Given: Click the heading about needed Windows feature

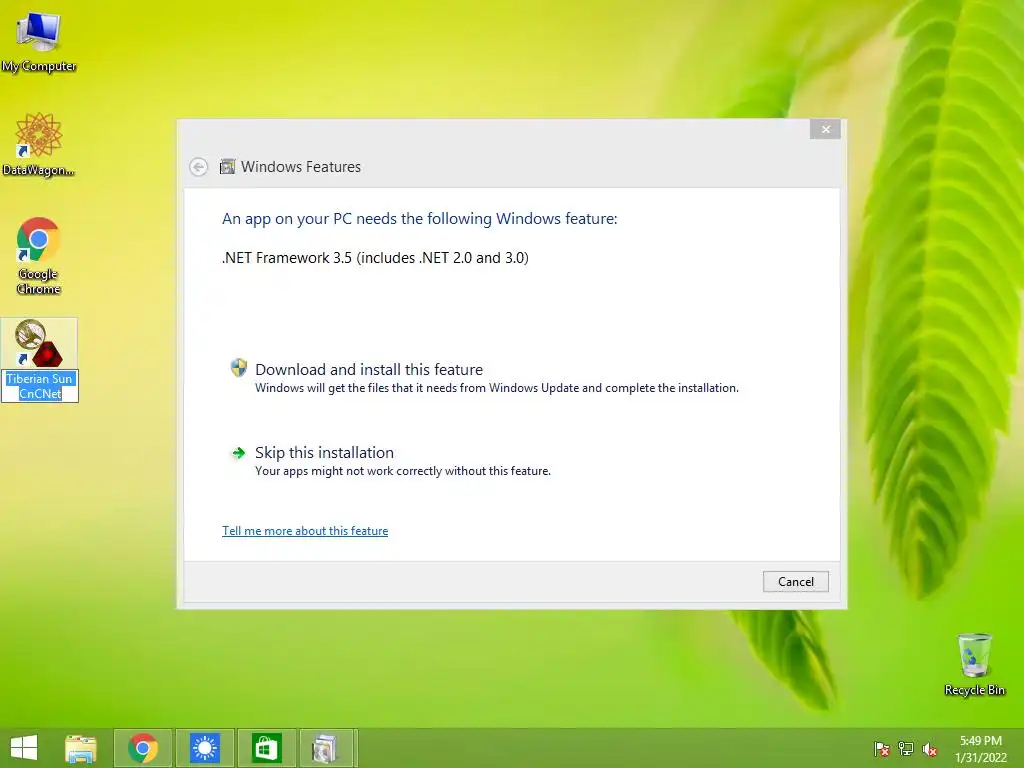Looking at the screenshot, I should (x=419, y=219).
